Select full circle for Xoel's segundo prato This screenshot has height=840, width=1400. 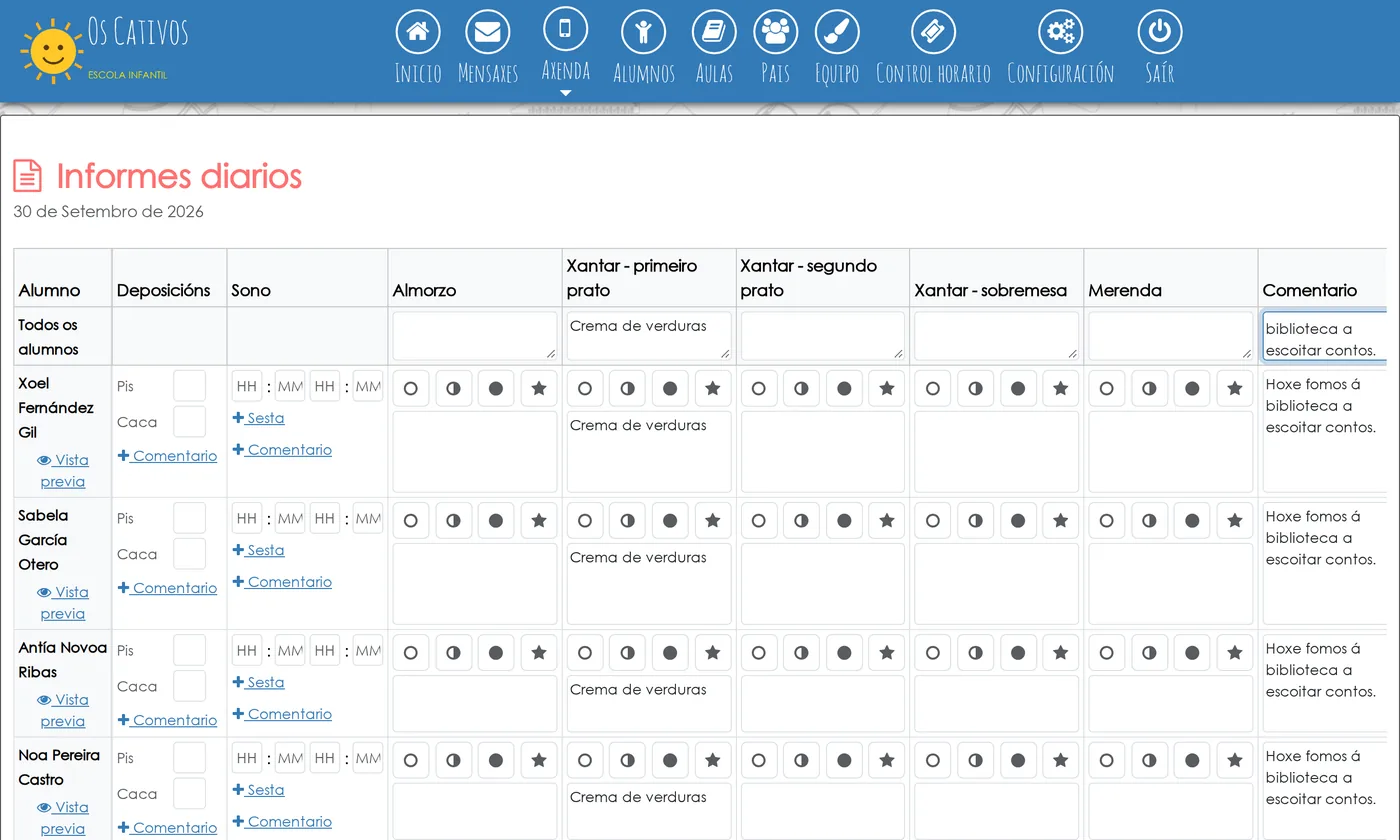pyautogui.click(x=844, y=388)
